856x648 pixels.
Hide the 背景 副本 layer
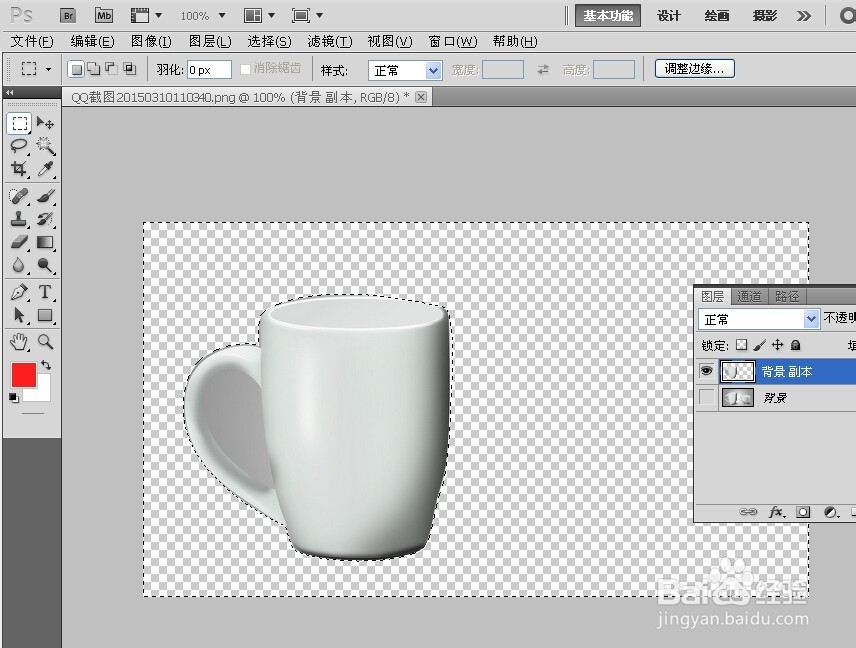pos(706,371)
